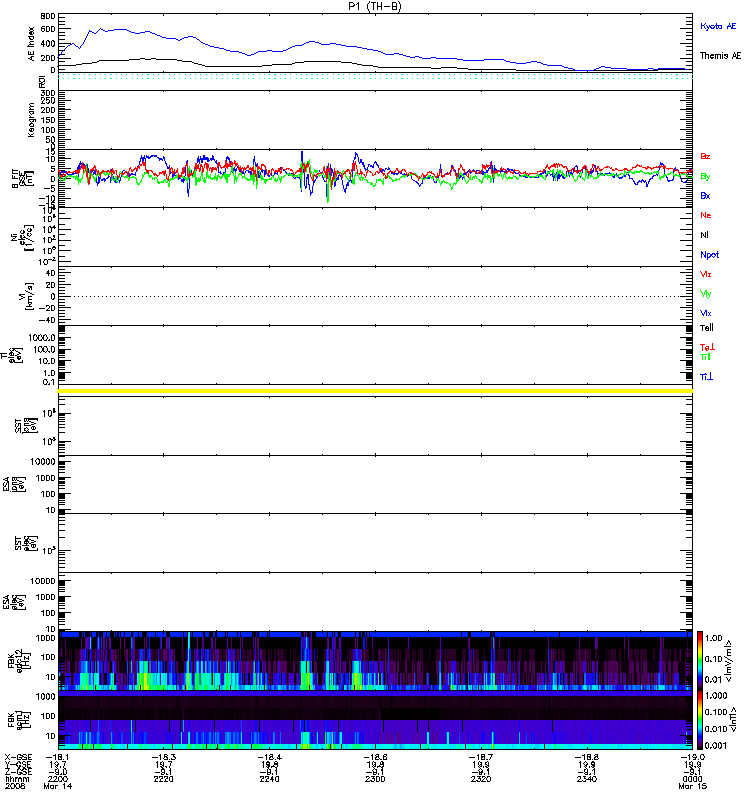Click the plot title P1 (TH-B)
This screenshot has width=750, height=800.
(x=375, y=6)
